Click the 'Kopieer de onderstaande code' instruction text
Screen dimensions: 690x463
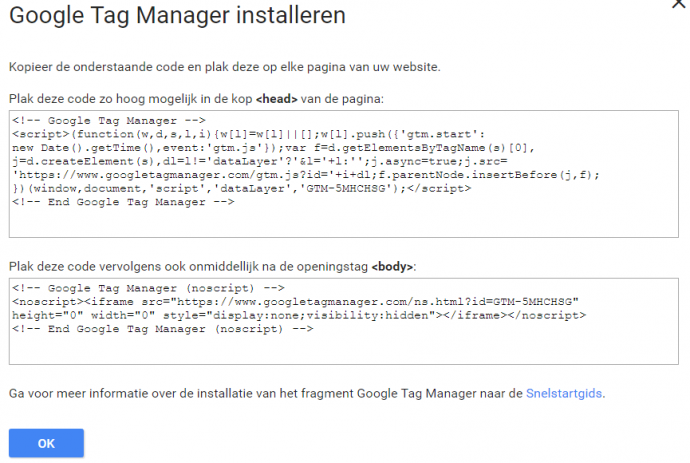225,66
